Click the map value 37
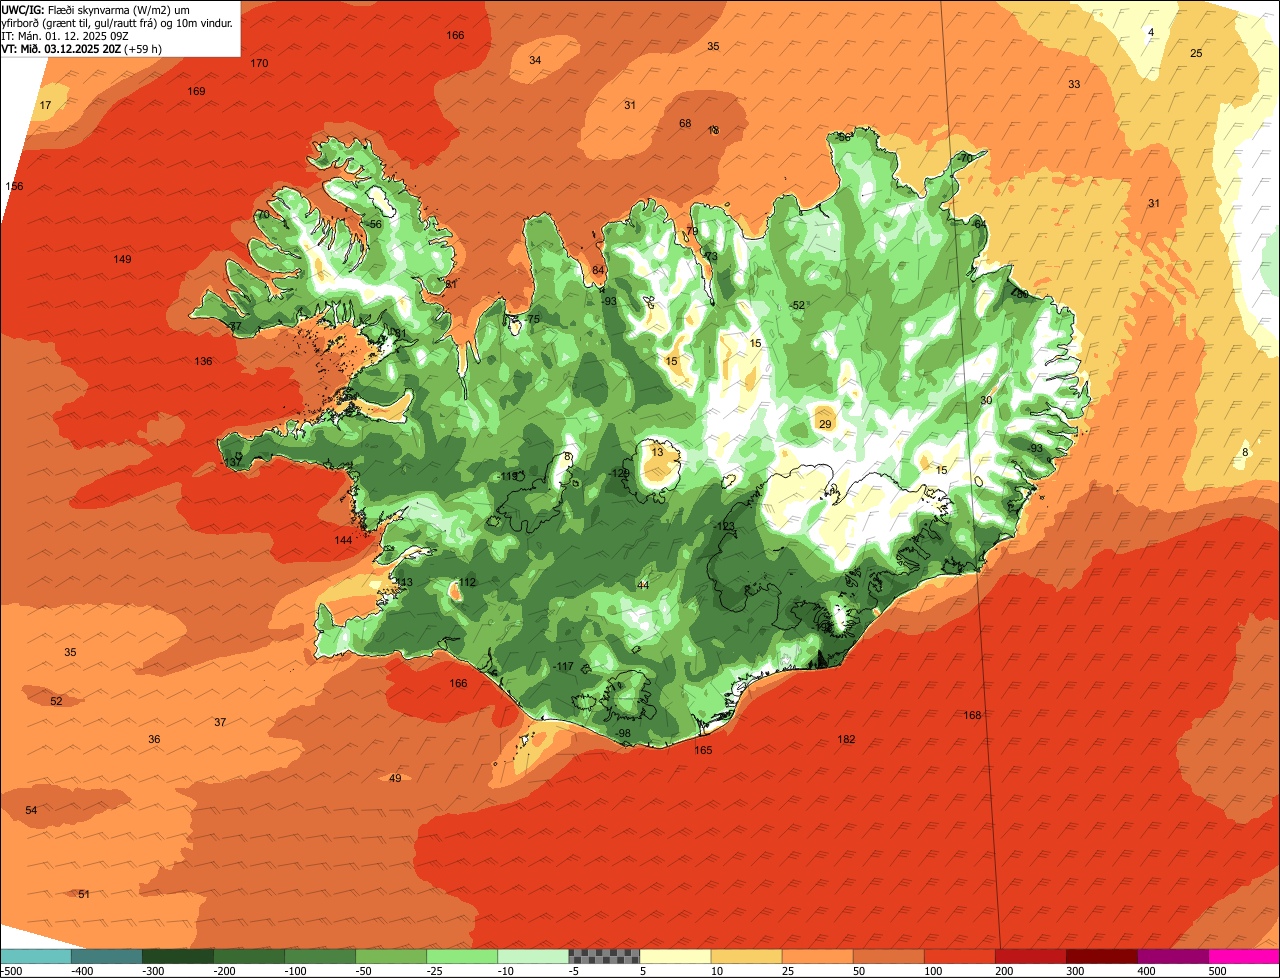 (220, 722)
